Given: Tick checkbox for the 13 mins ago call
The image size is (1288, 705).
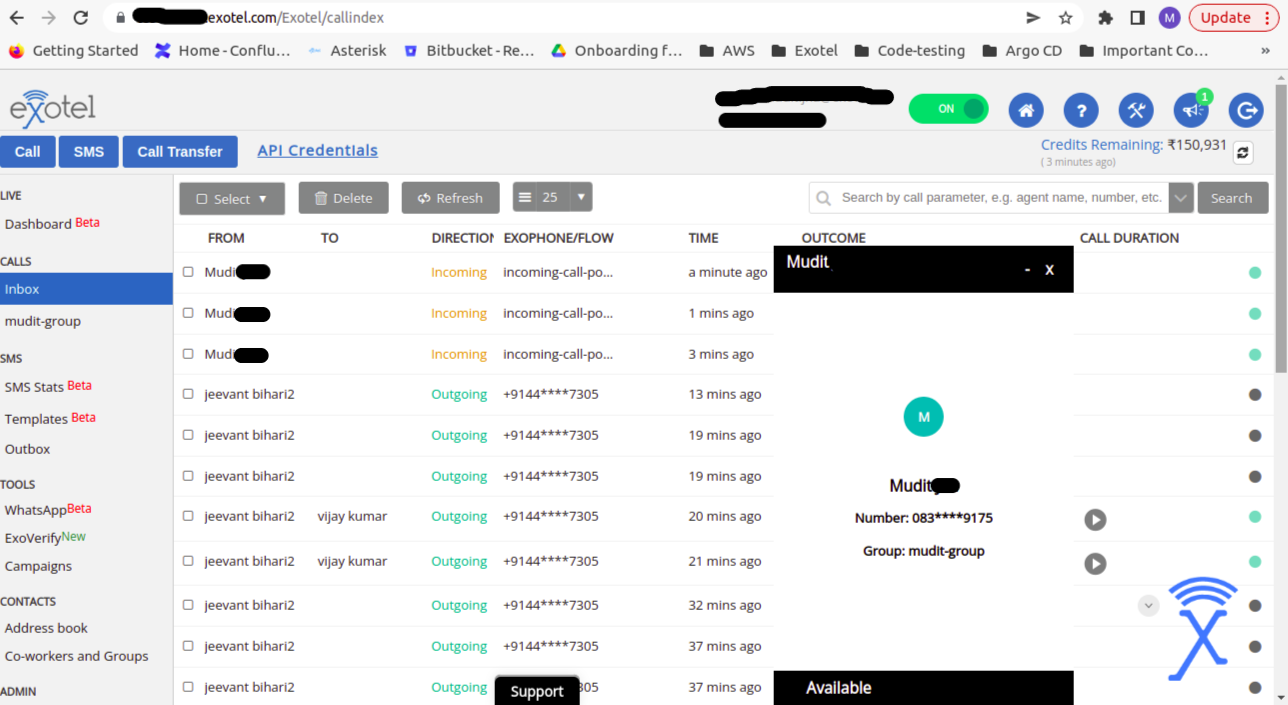Looking at the screenshot, I should (x=188, y=394).
